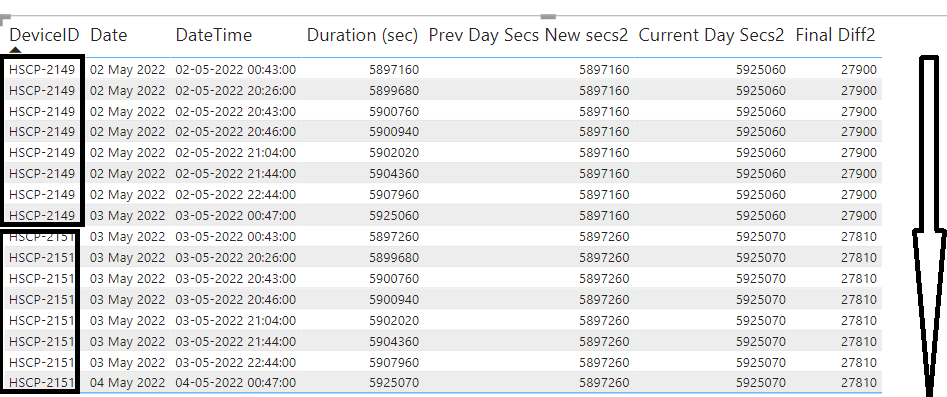This screenshot has width=947, height=397.
Task: Sort by the Duration (sec) column header
Action: click(362, 35)
